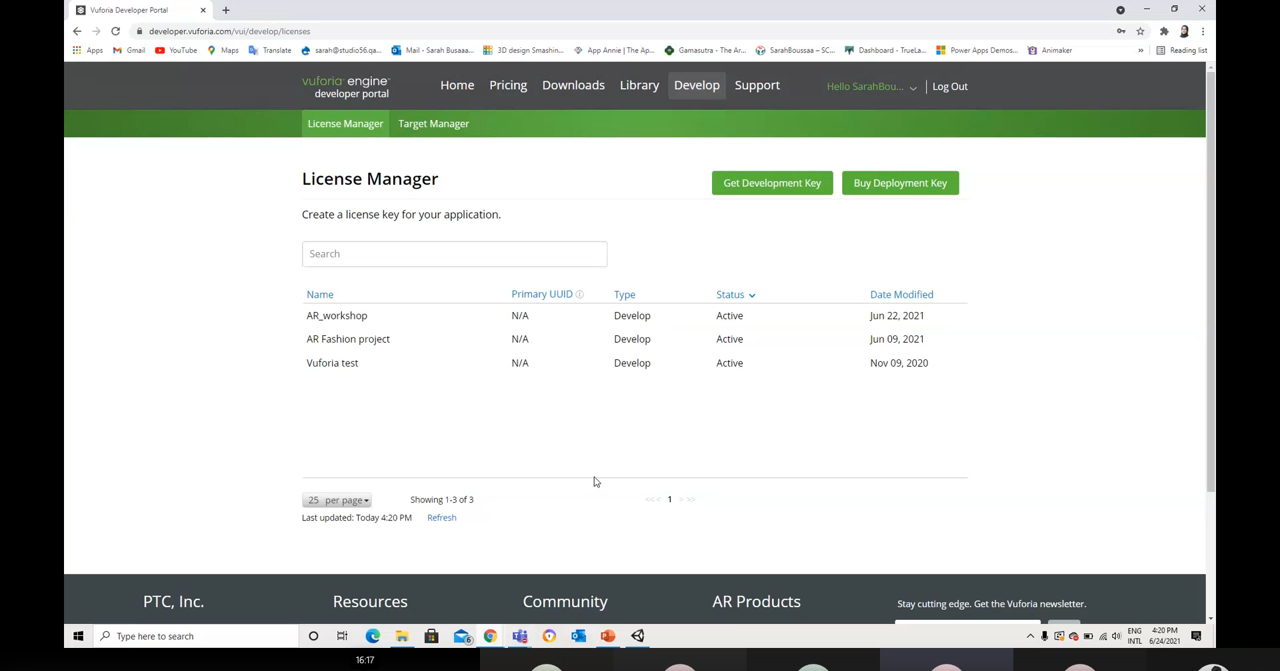This screenshot has width=1280, height=671.
Task: Open the Downloads page
Action: 573,85
